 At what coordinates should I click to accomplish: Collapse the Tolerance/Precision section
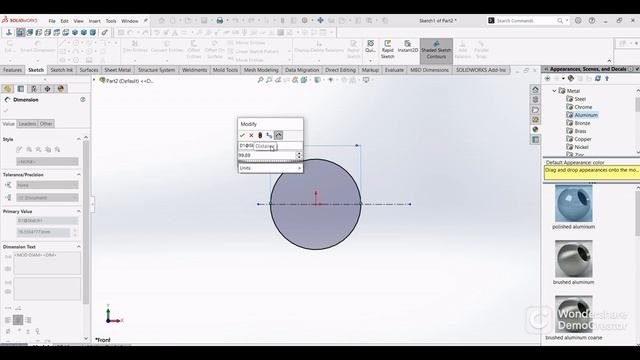pyautogui.click(x=78, y=175)
